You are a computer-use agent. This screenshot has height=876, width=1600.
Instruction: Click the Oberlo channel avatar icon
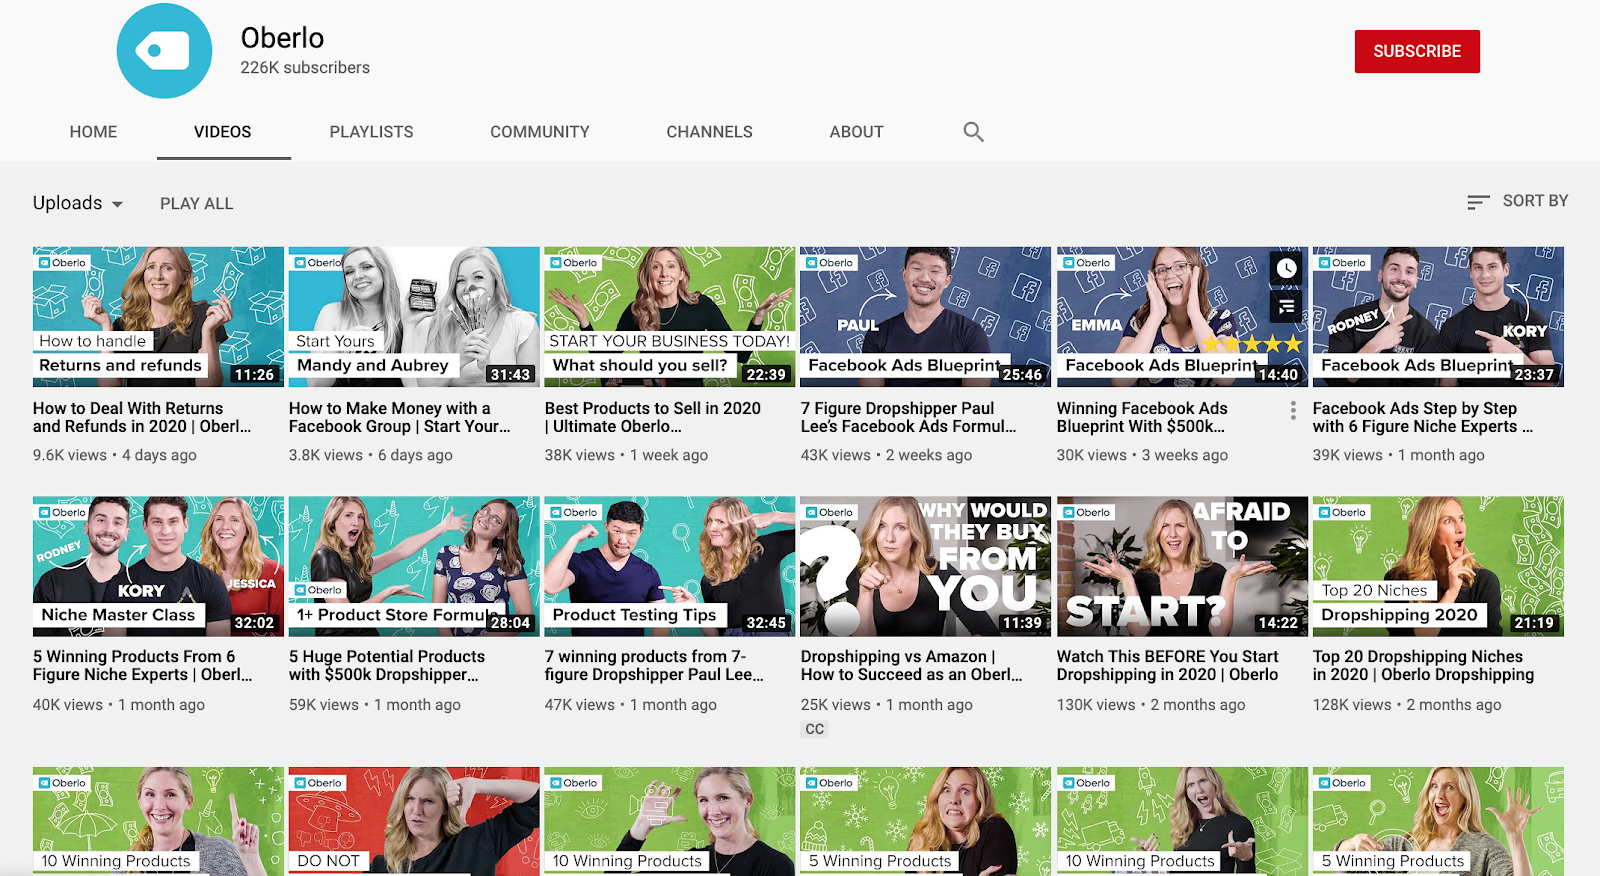coord(164,51)
